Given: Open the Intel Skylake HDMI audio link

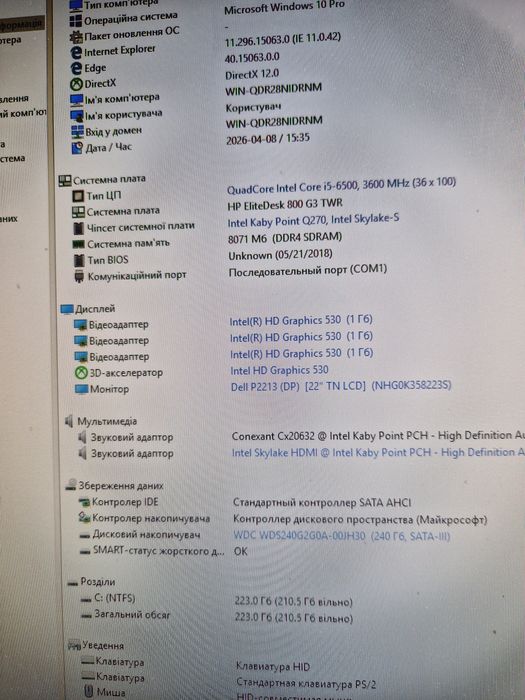Looking at the screenshot, I should (x=378, y=453).
